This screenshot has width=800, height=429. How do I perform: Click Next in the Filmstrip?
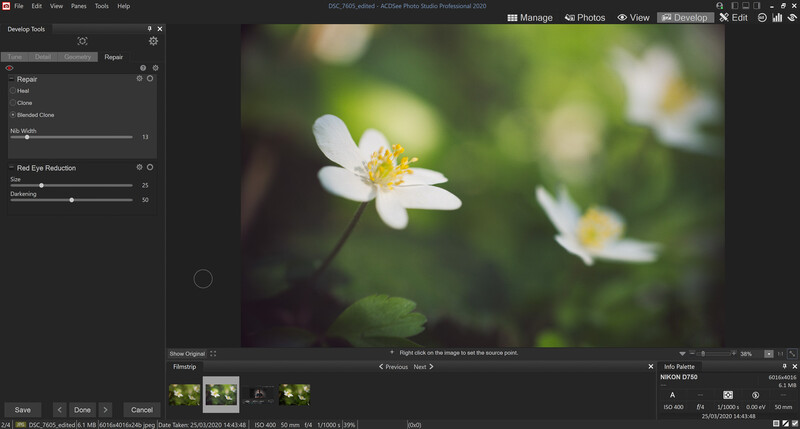(423, 367)
